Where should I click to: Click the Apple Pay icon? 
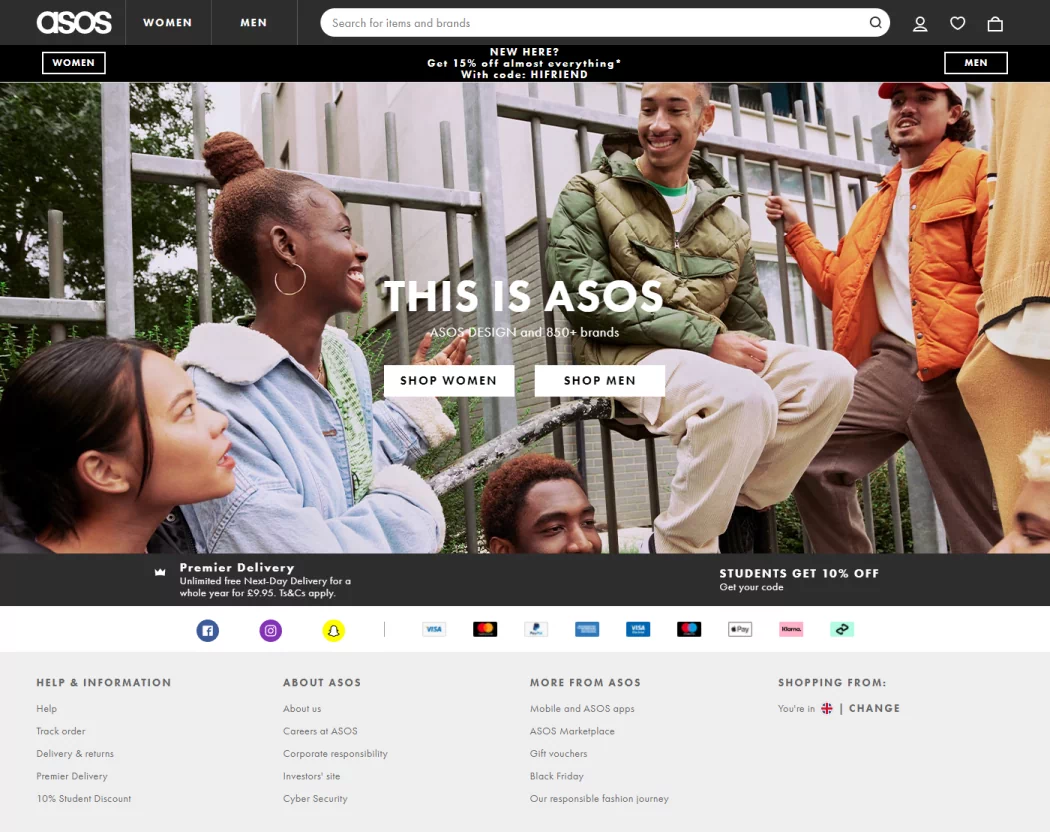pos(740,629)
